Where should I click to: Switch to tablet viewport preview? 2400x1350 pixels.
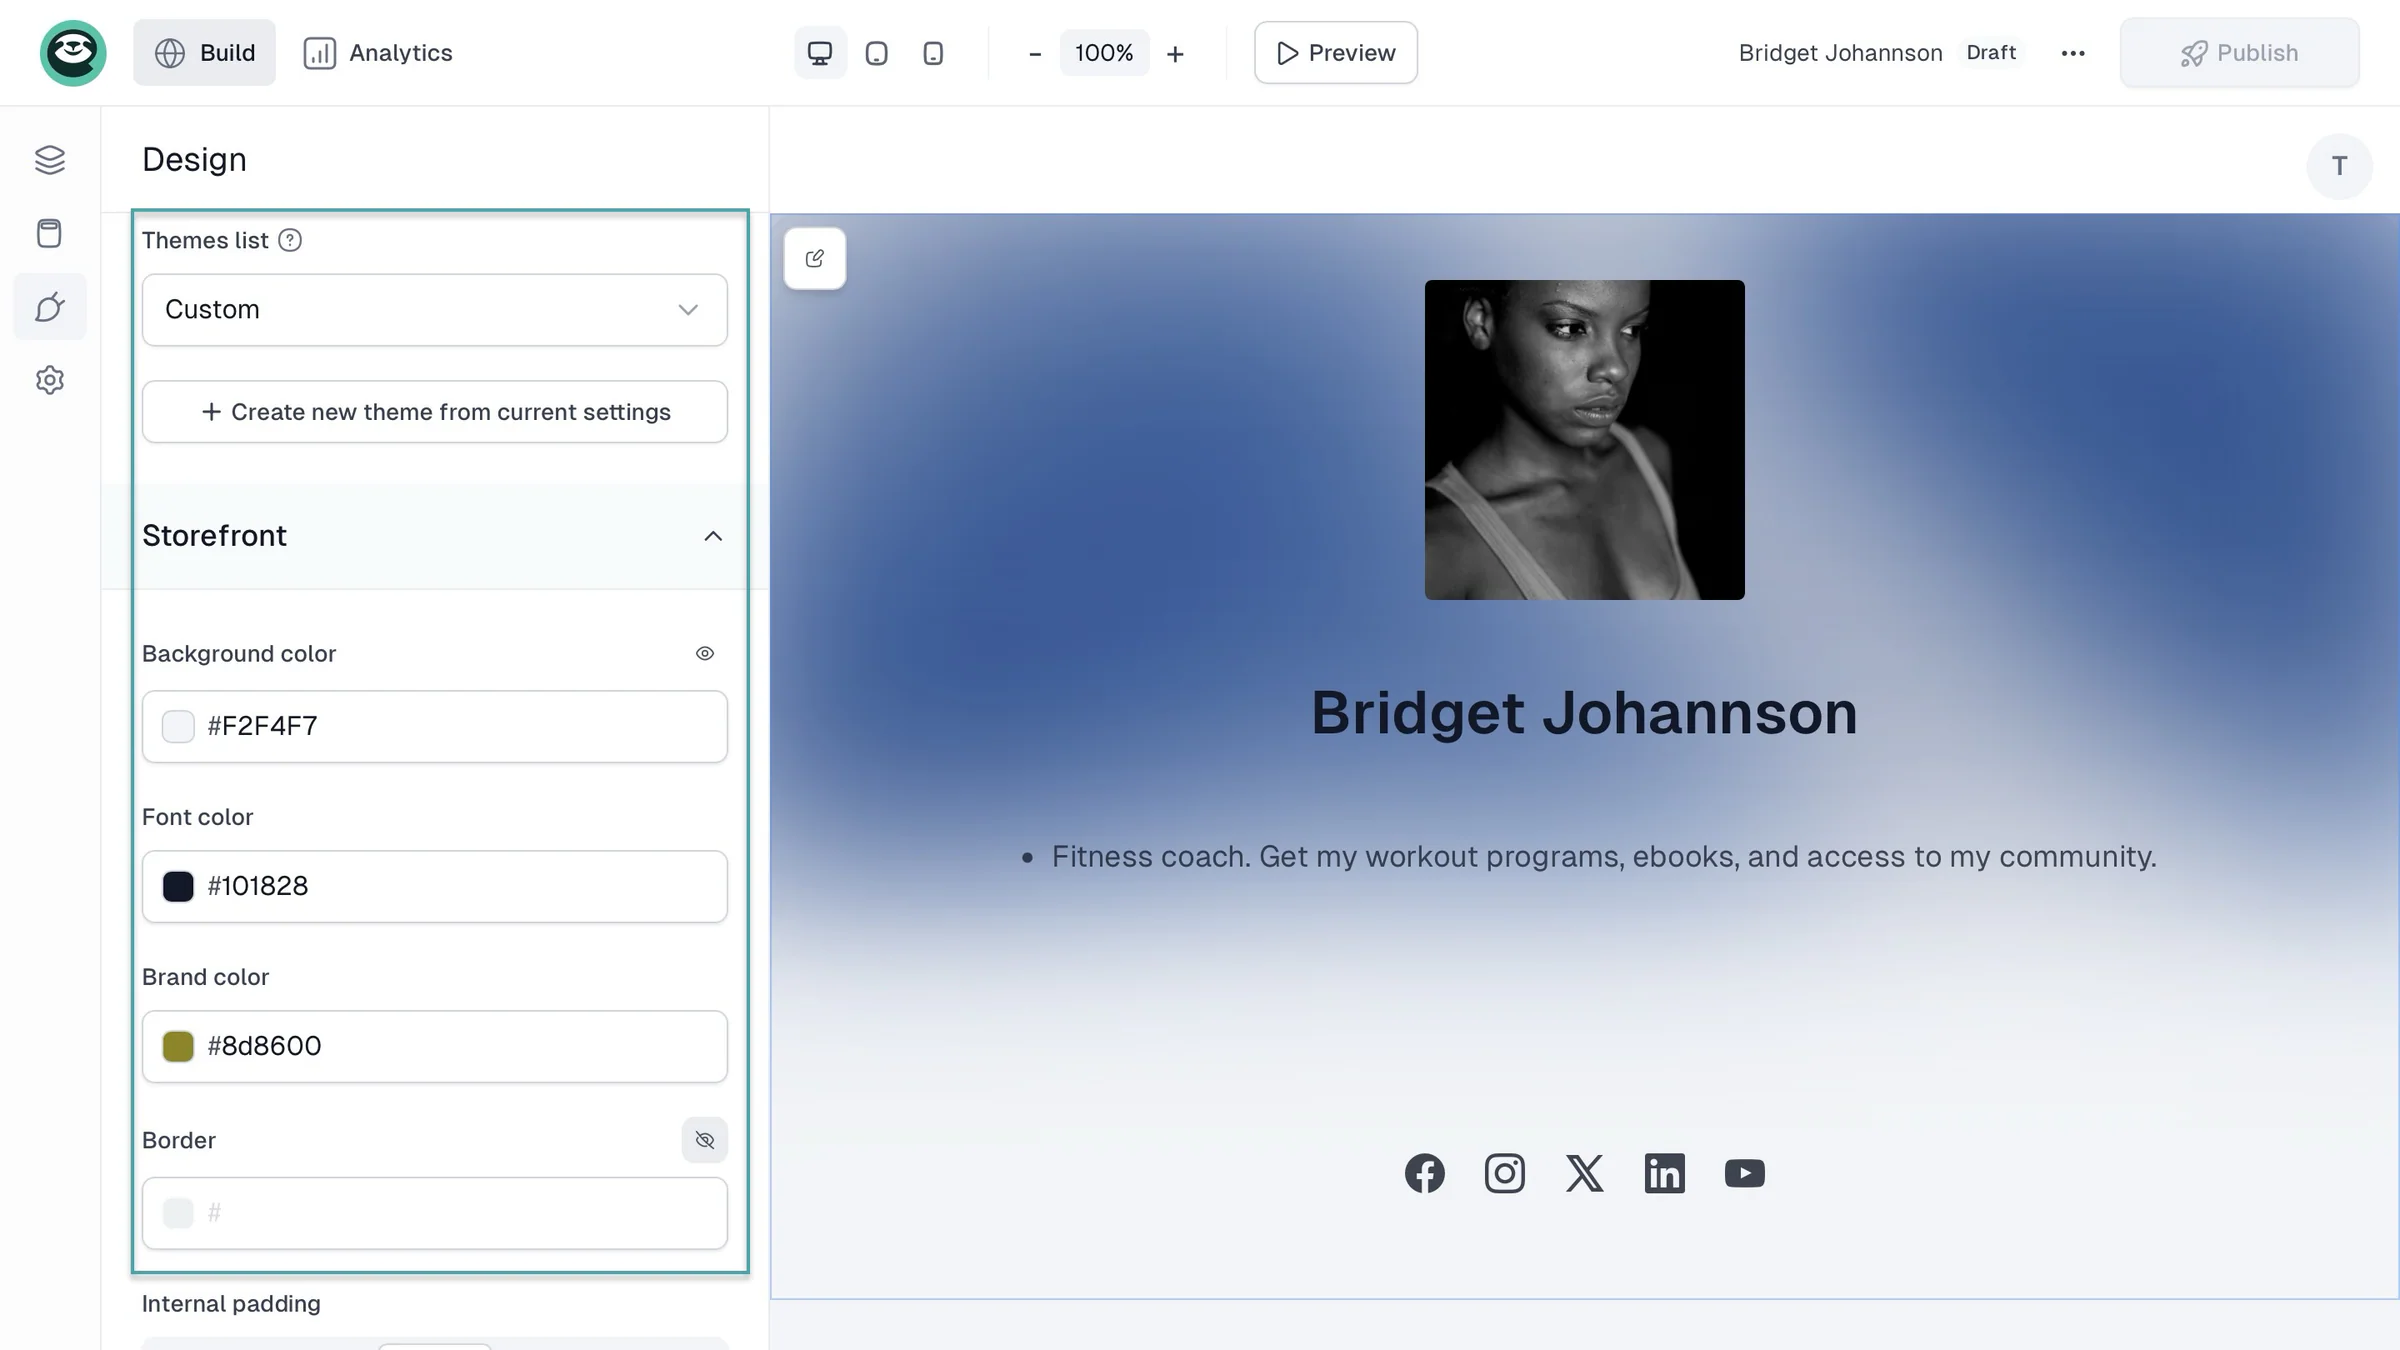(877, 53)
